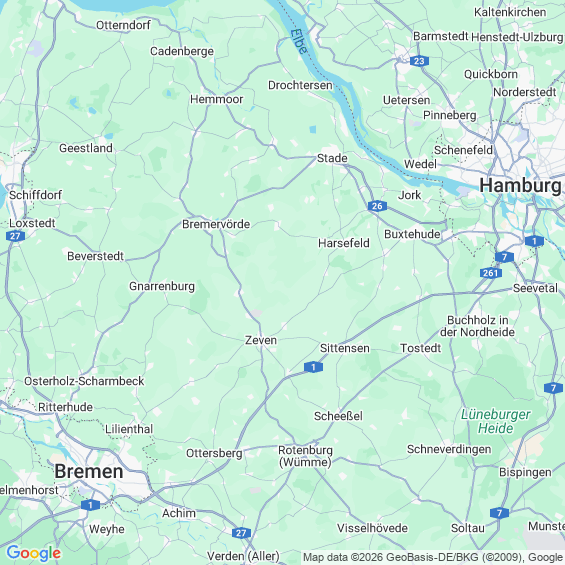Click the A23 highway shield near Barmstedt
565x565 pixels.
pos(419,61)
